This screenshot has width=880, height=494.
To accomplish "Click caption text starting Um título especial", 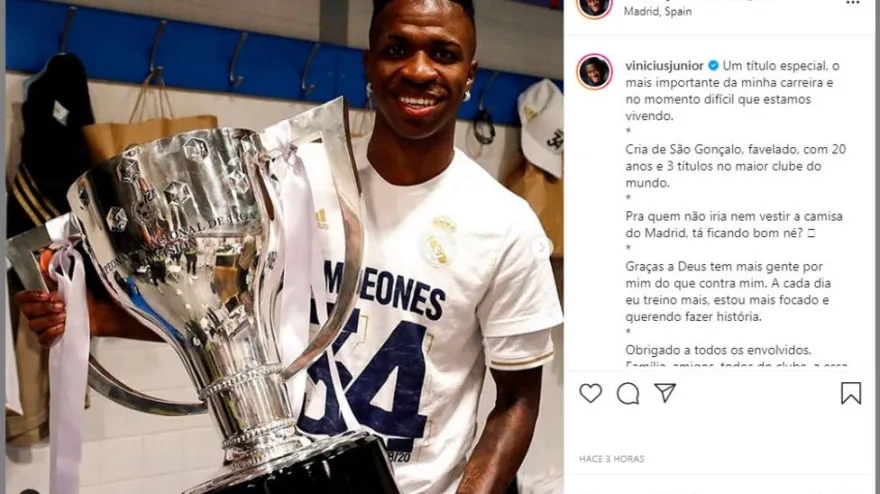I will tap(732, 91).
